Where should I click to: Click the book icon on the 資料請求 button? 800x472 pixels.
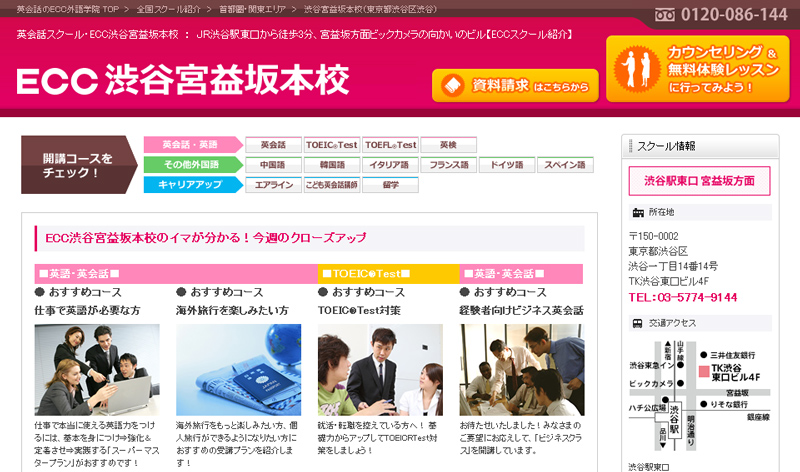click(x=452, y=85)
